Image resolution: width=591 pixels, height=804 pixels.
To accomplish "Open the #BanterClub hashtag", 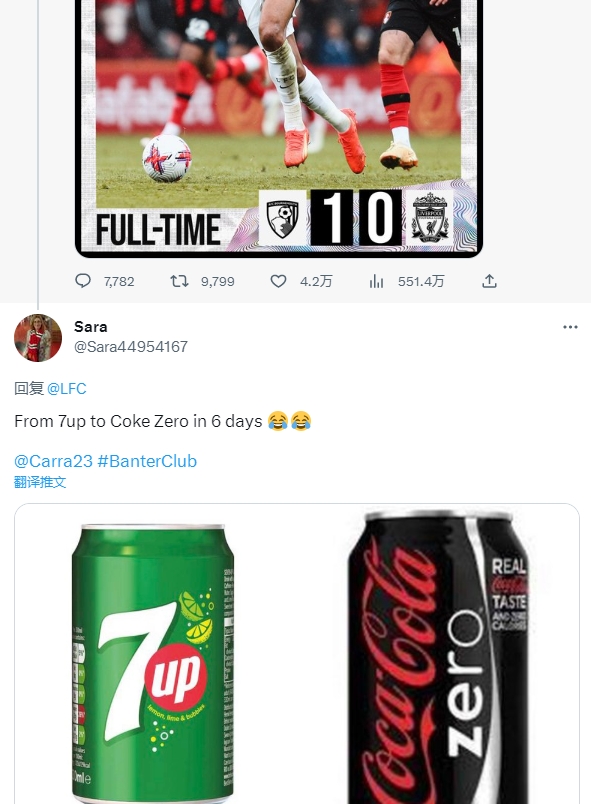I will 147,461.
